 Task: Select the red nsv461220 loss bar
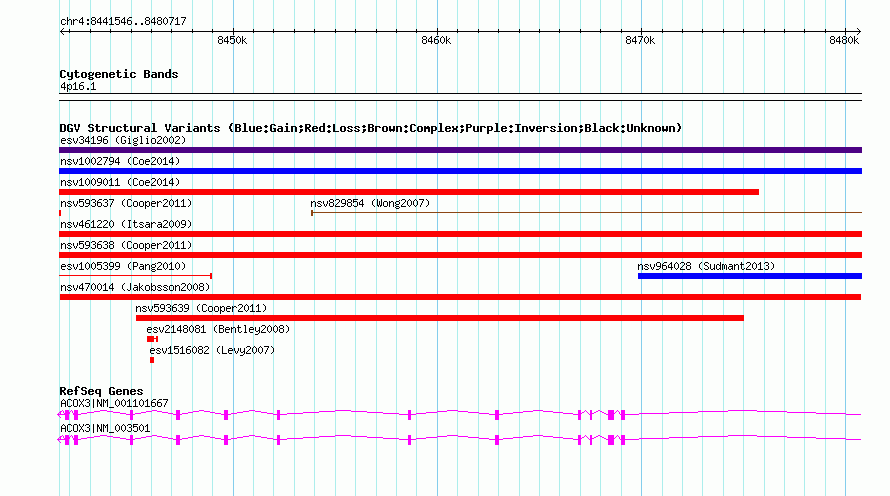tap(460, 234)
